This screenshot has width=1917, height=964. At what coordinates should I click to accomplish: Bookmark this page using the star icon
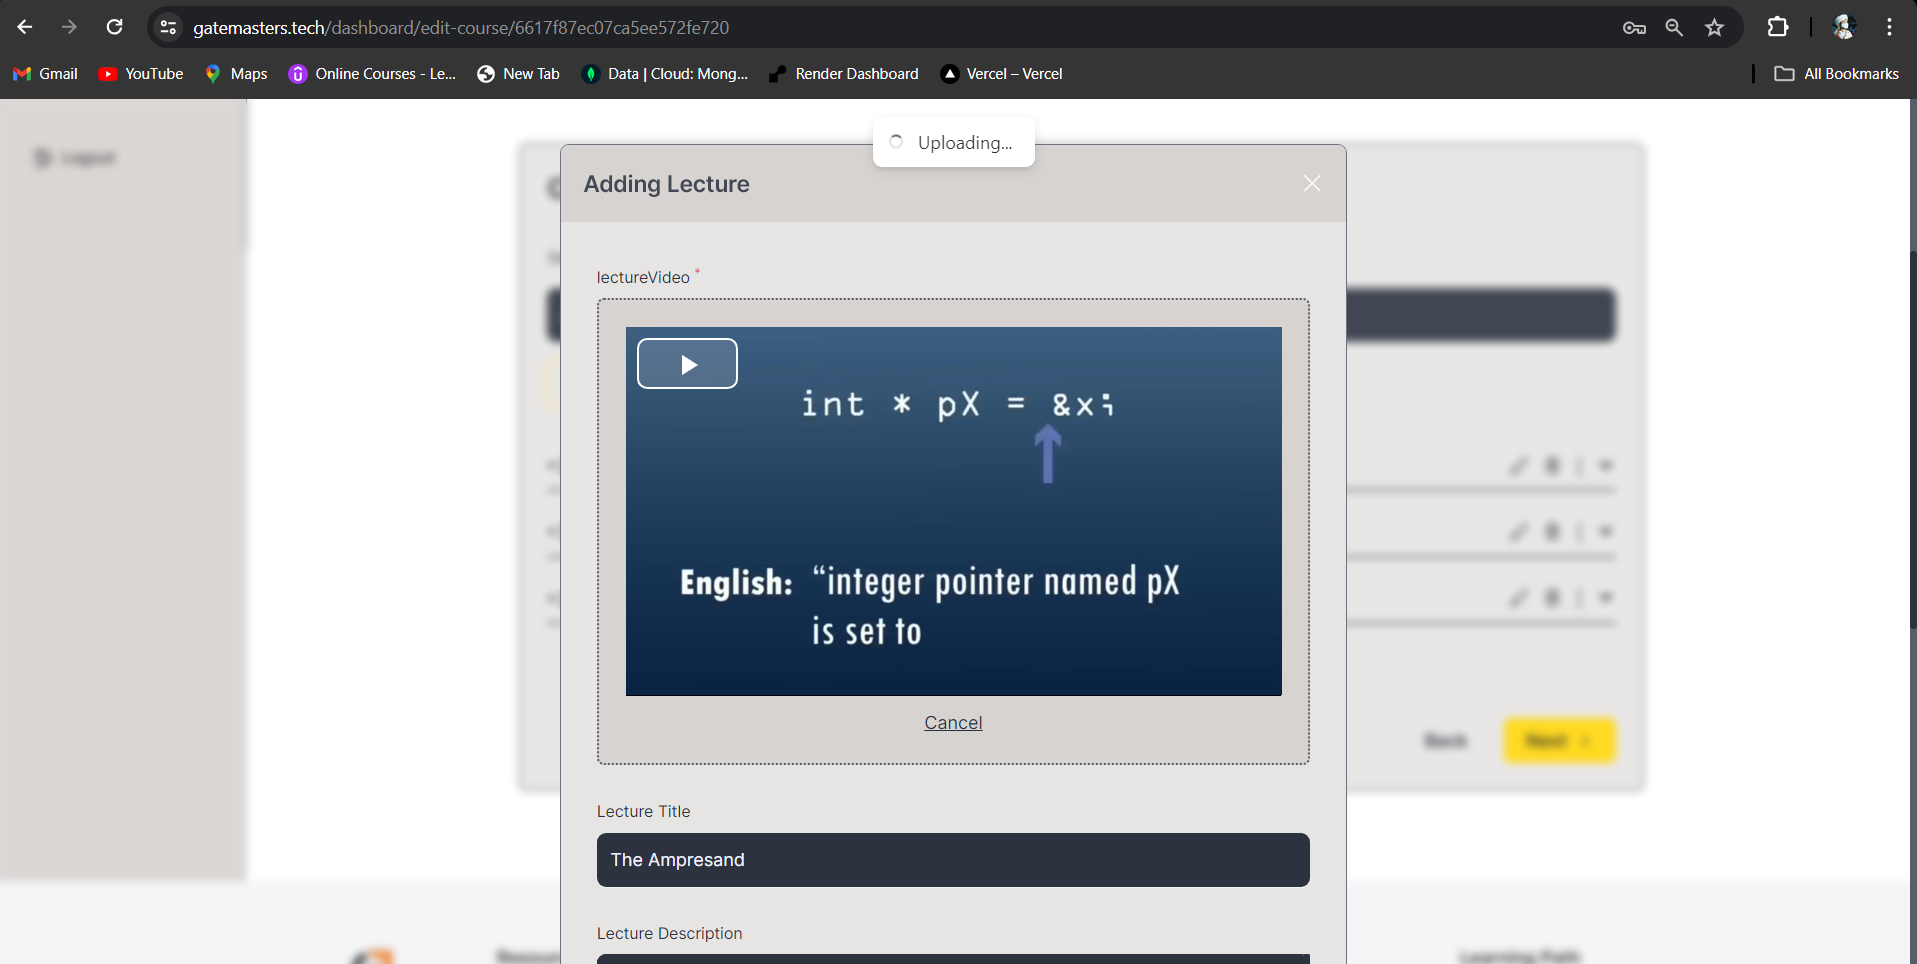[1715, 27]
